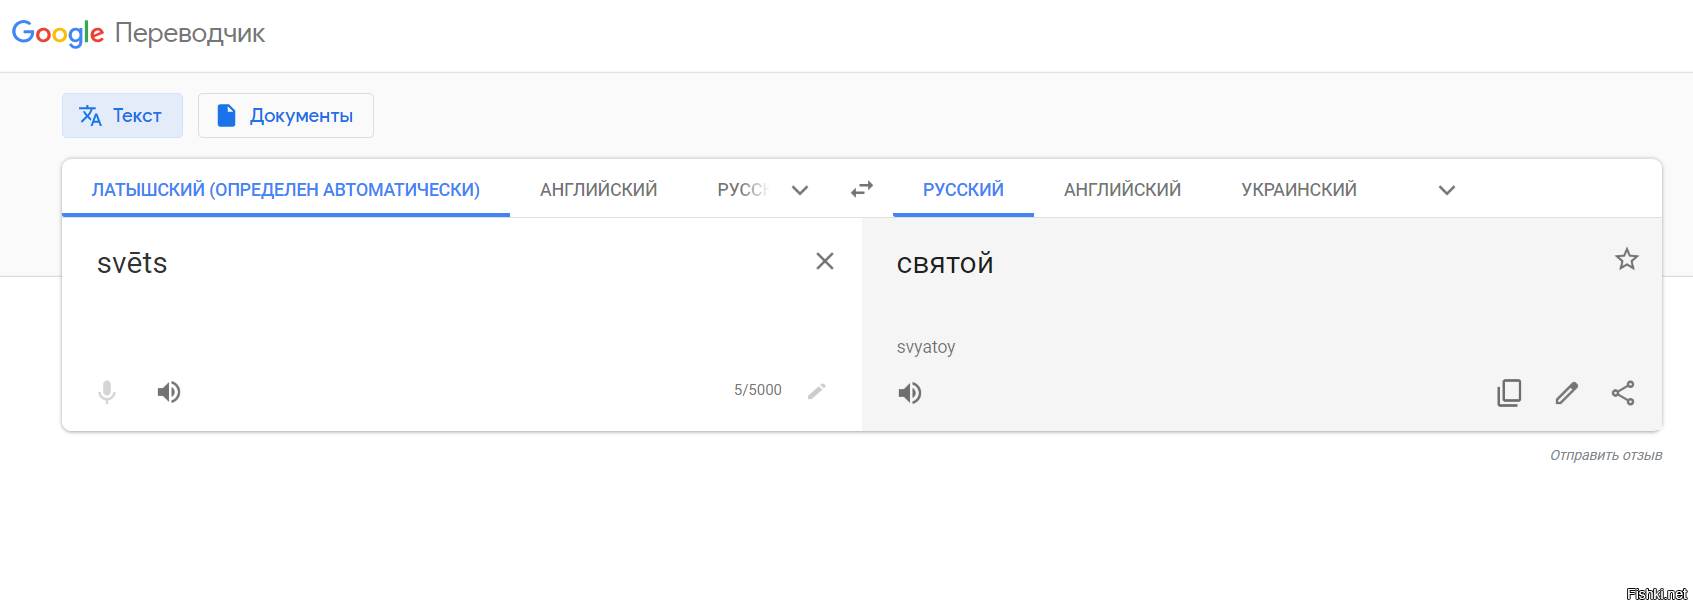The image size is (1693, 606).
Task: Save translation with the star icon
Action: click(1627, 260)
